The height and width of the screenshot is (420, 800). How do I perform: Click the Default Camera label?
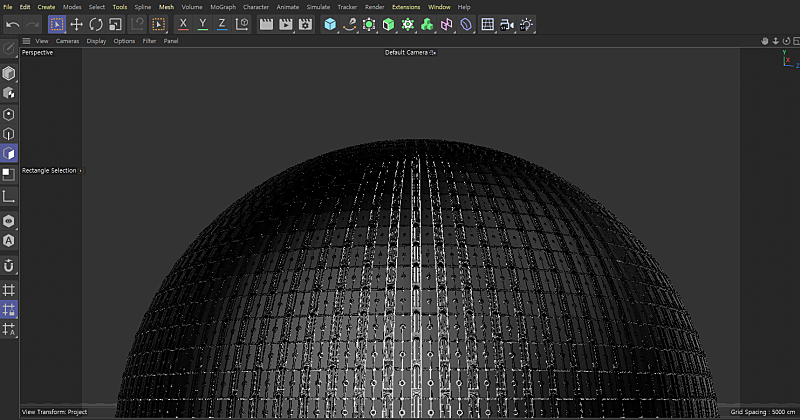(407, 52)
